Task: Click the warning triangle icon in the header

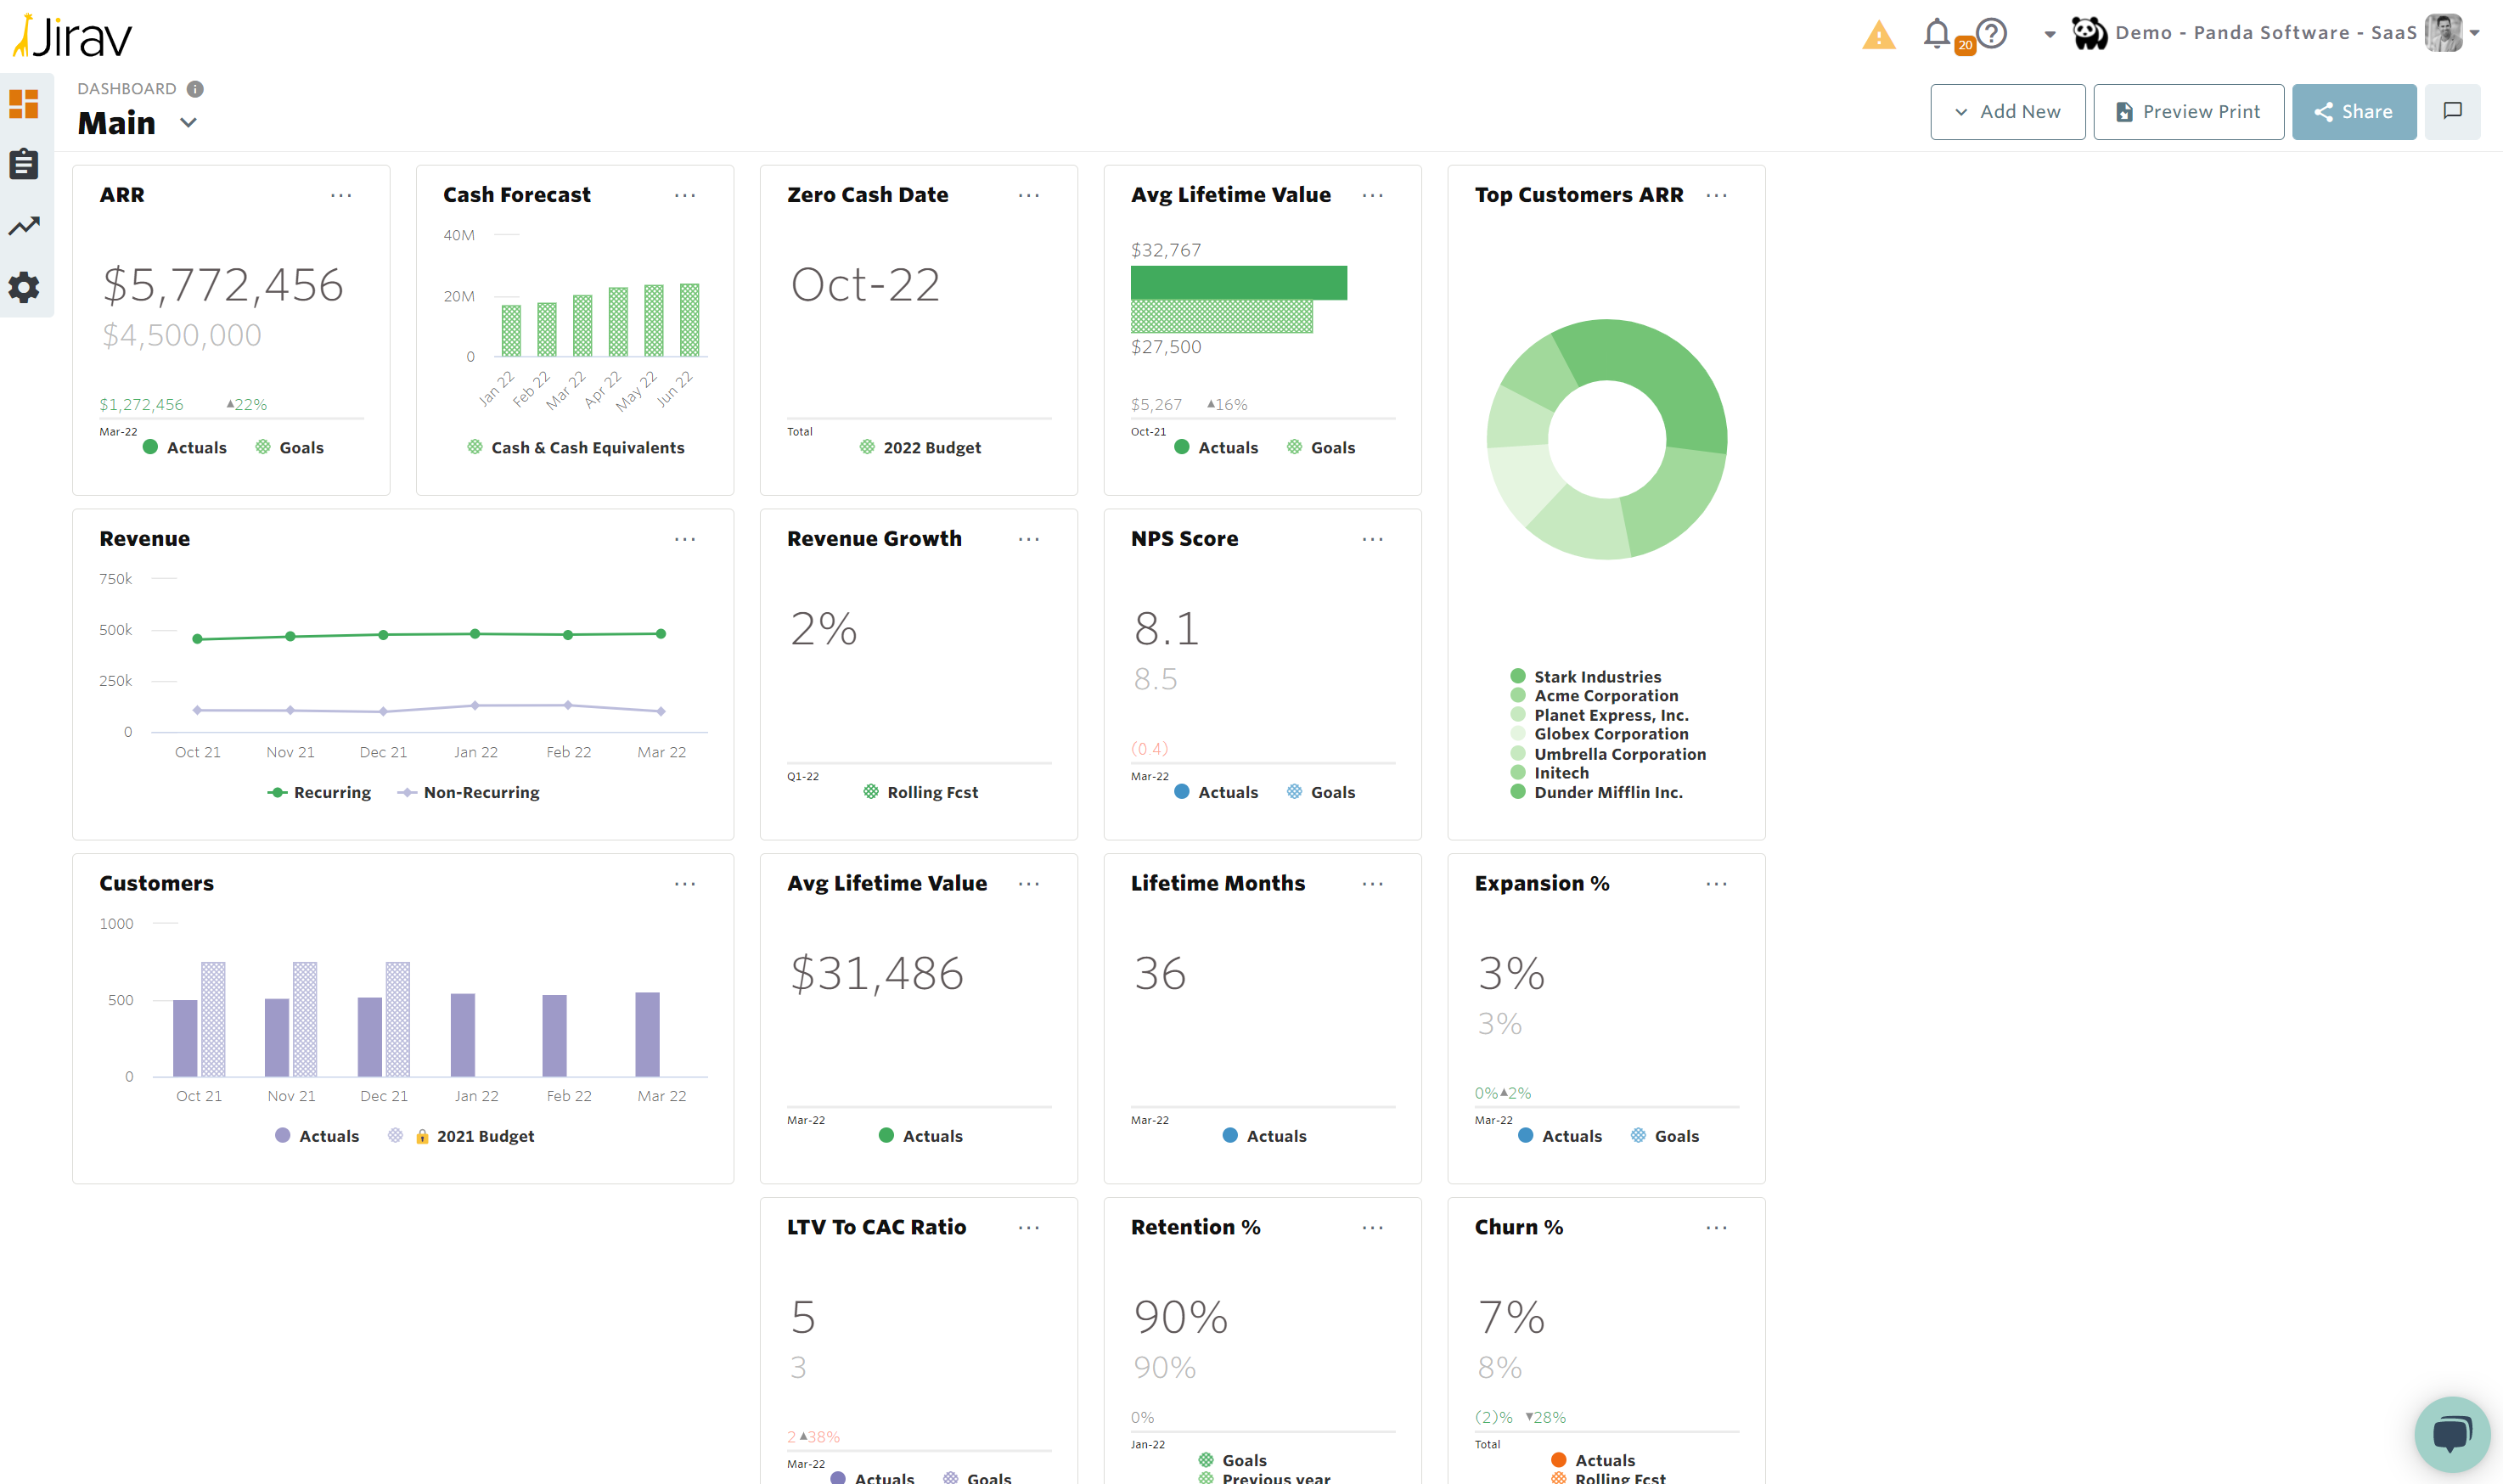Action: [1878, 33]
